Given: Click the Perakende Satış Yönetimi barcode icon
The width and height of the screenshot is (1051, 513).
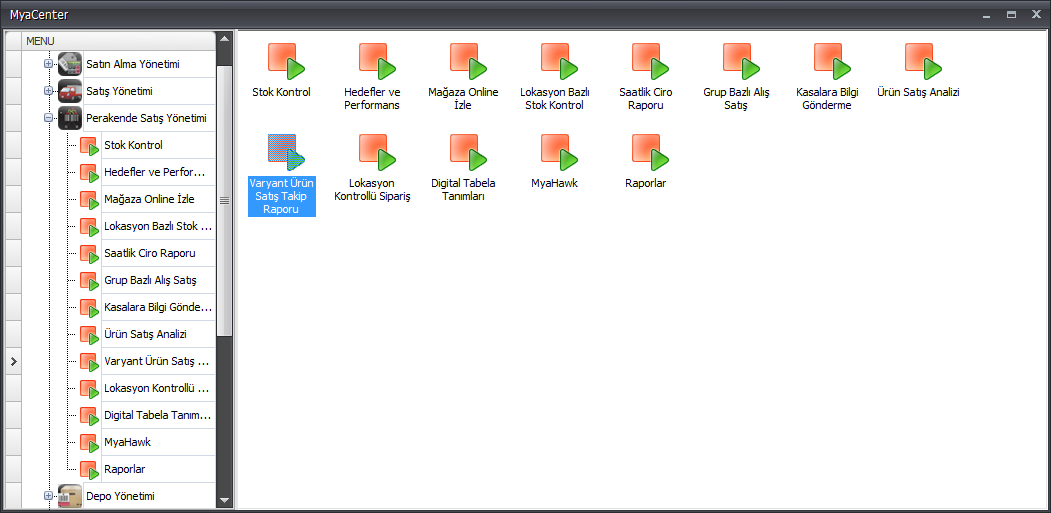Looking at the screenshot, I should (x=70, y=118).
